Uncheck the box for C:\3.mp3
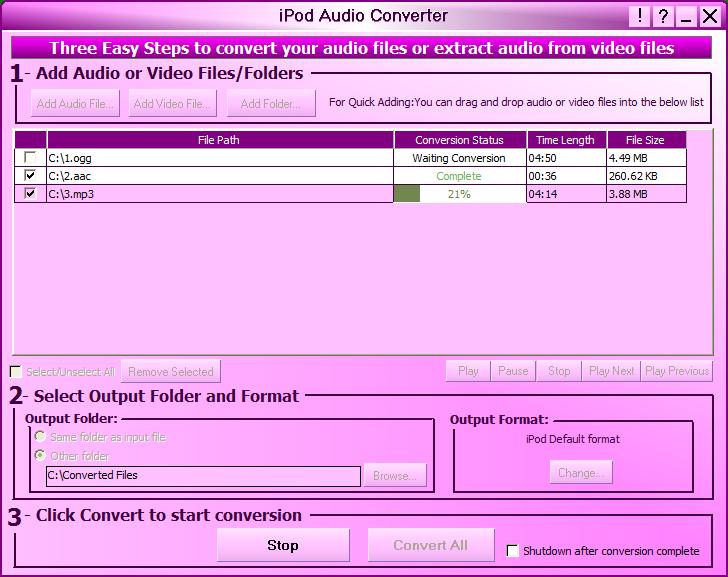 click(x=30, y=193)
